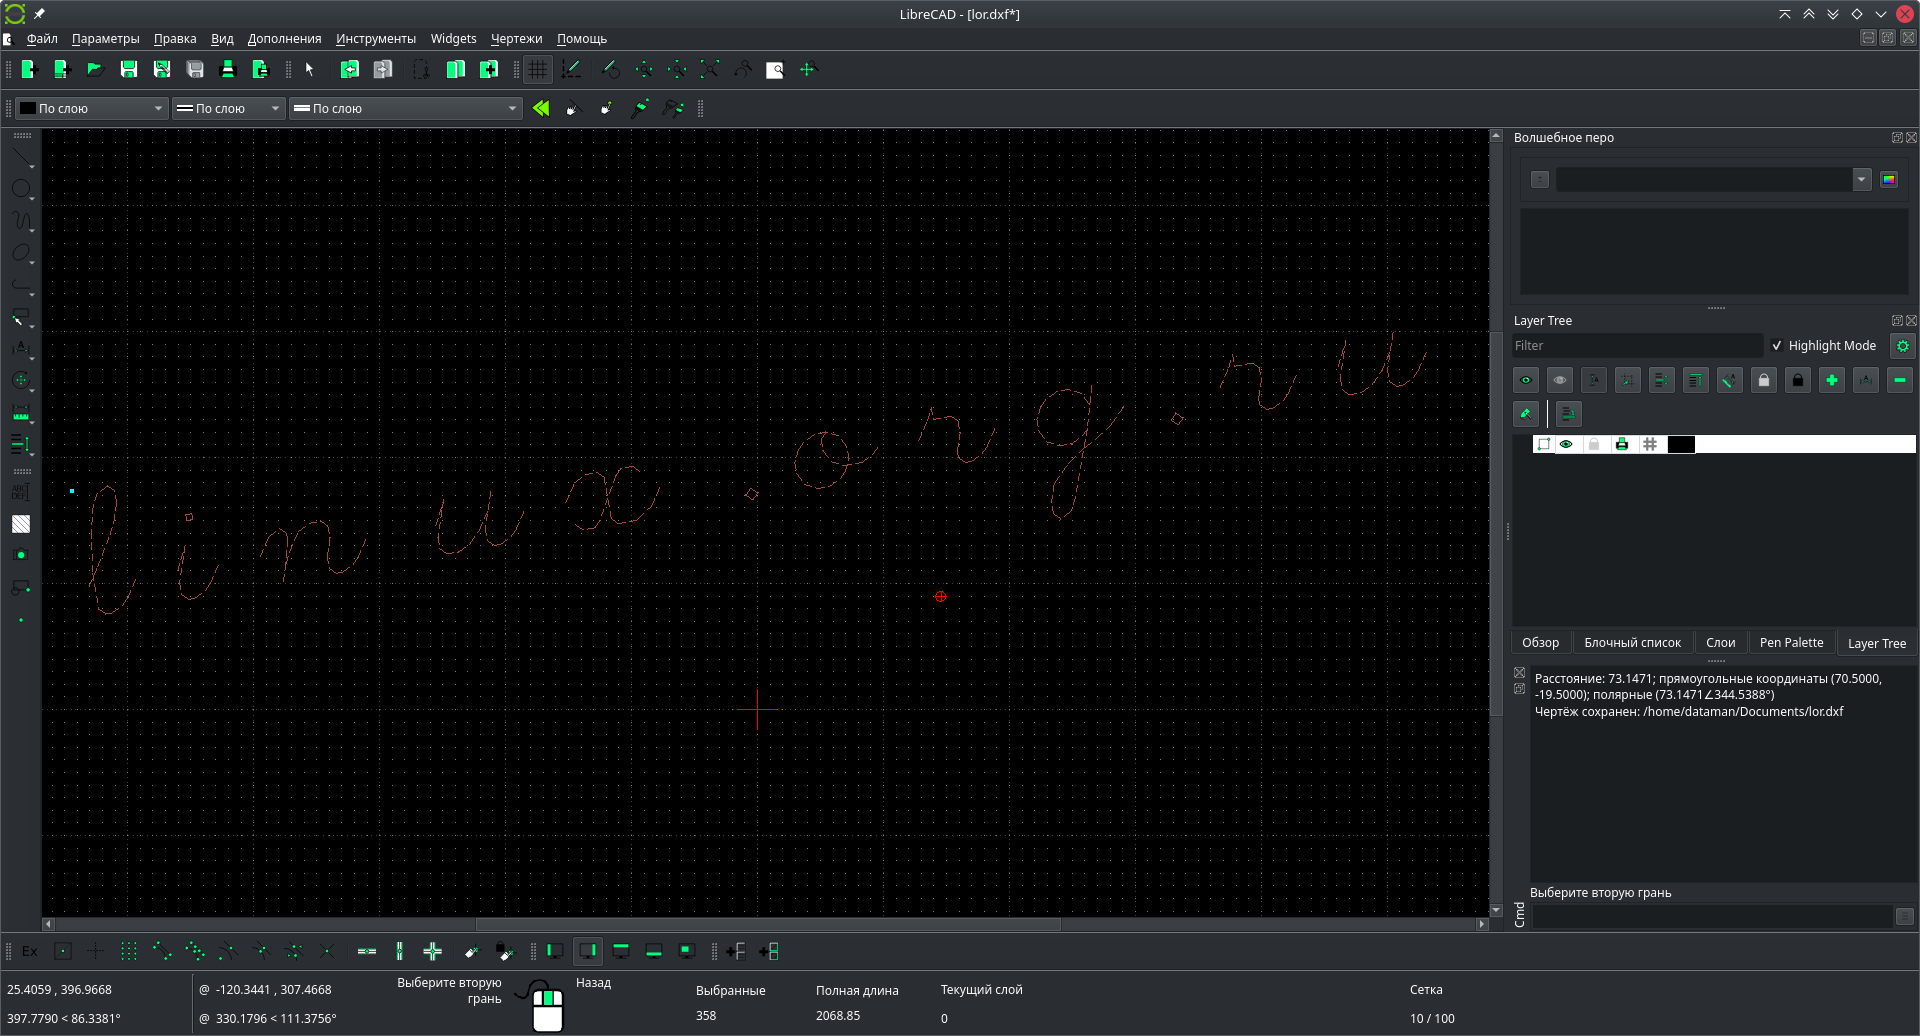
Task: Switch to the Слои tab
Action: (x=1721, y=643)
